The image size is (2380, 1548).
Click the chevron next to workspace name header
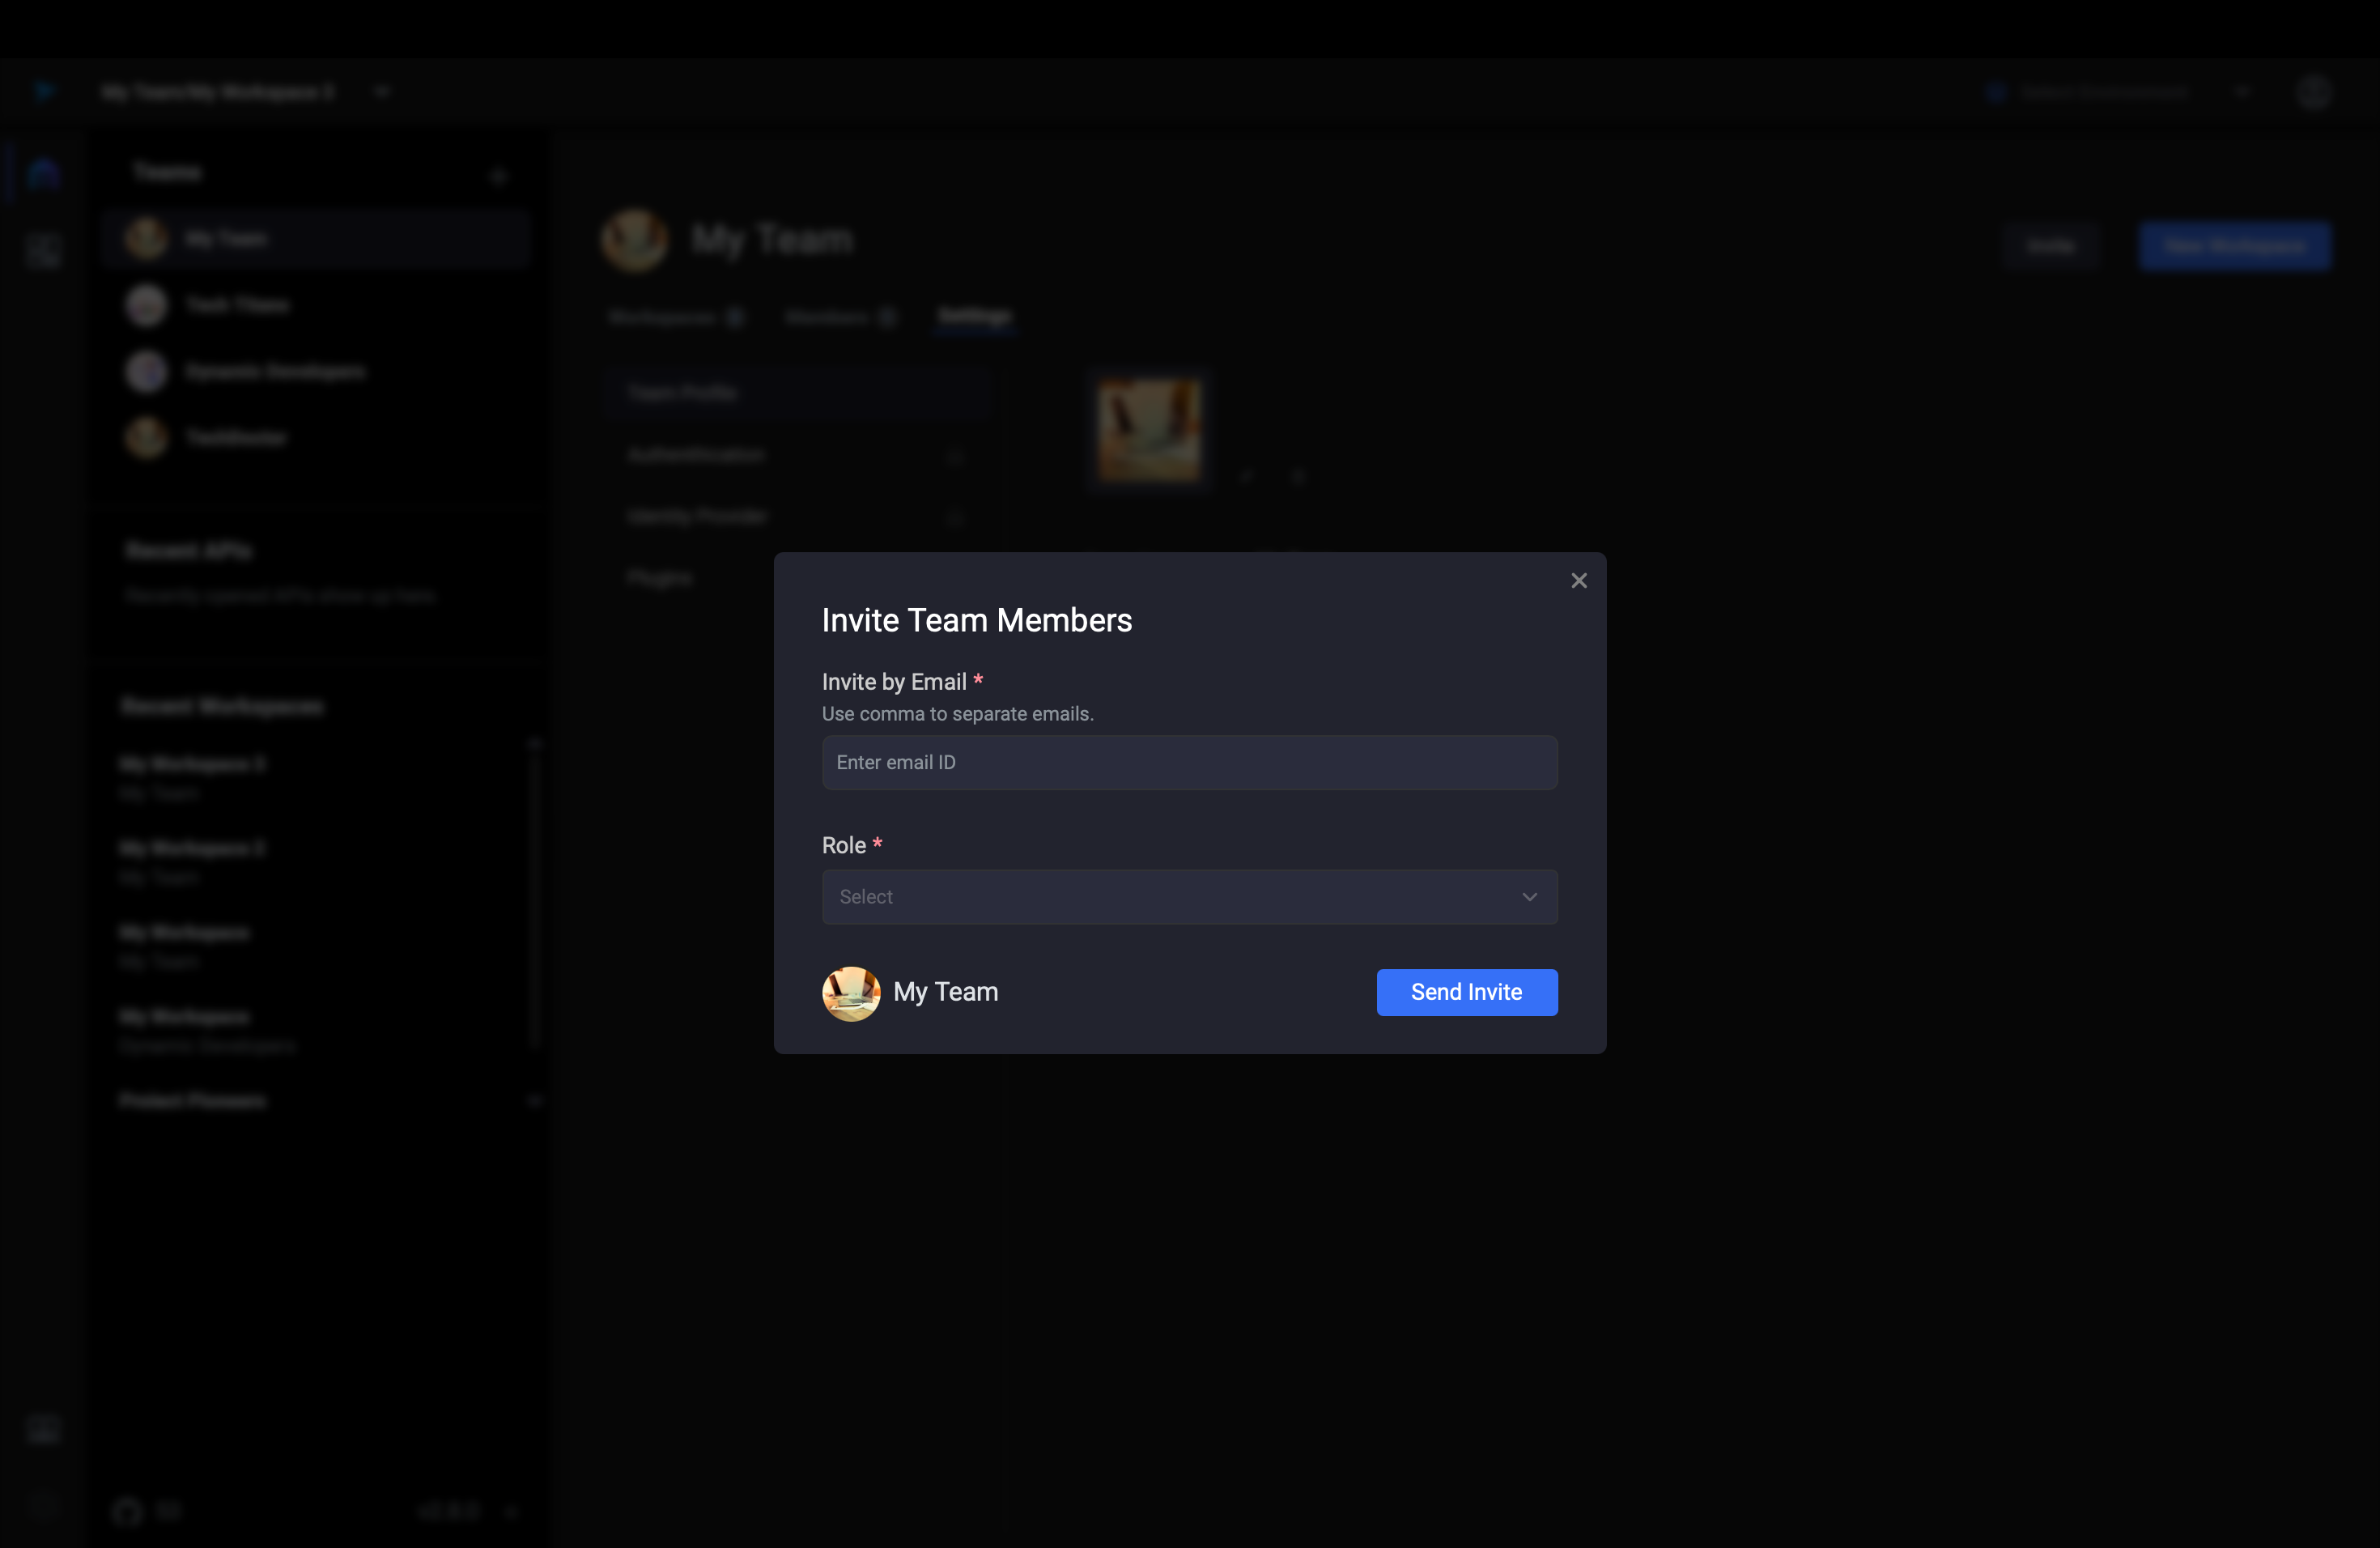(x=381, y=90)
